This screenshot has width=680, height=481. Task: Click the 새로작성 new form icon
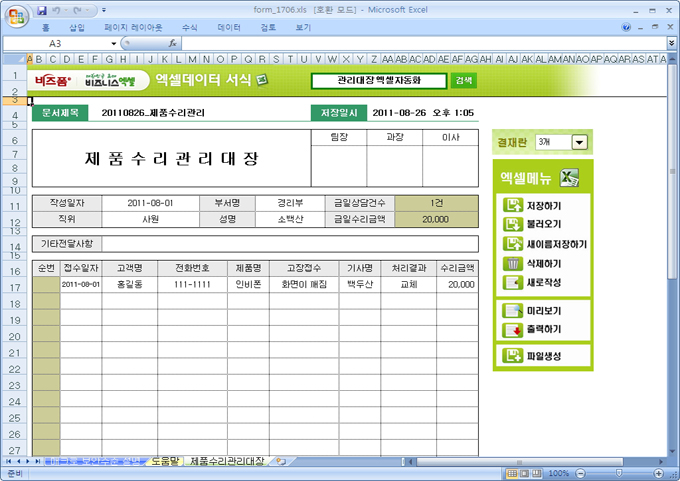pos(513,282)
